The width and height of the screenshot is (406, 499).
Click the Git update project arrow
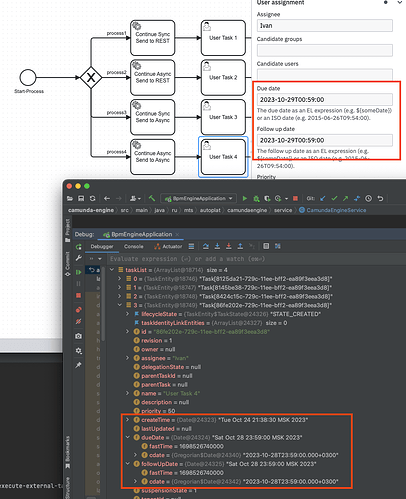coord(323,198)
